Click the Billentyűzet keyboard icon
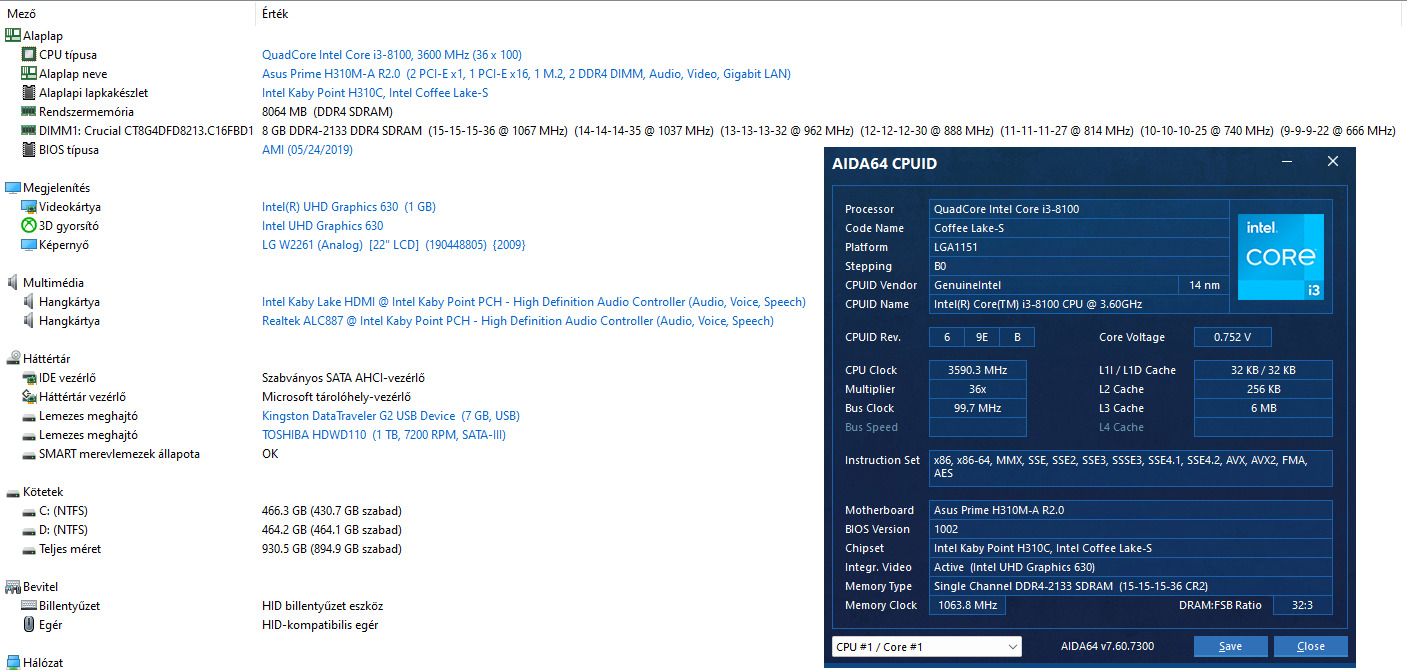This screenshot has width=1407, height=671. pos(29,606)
